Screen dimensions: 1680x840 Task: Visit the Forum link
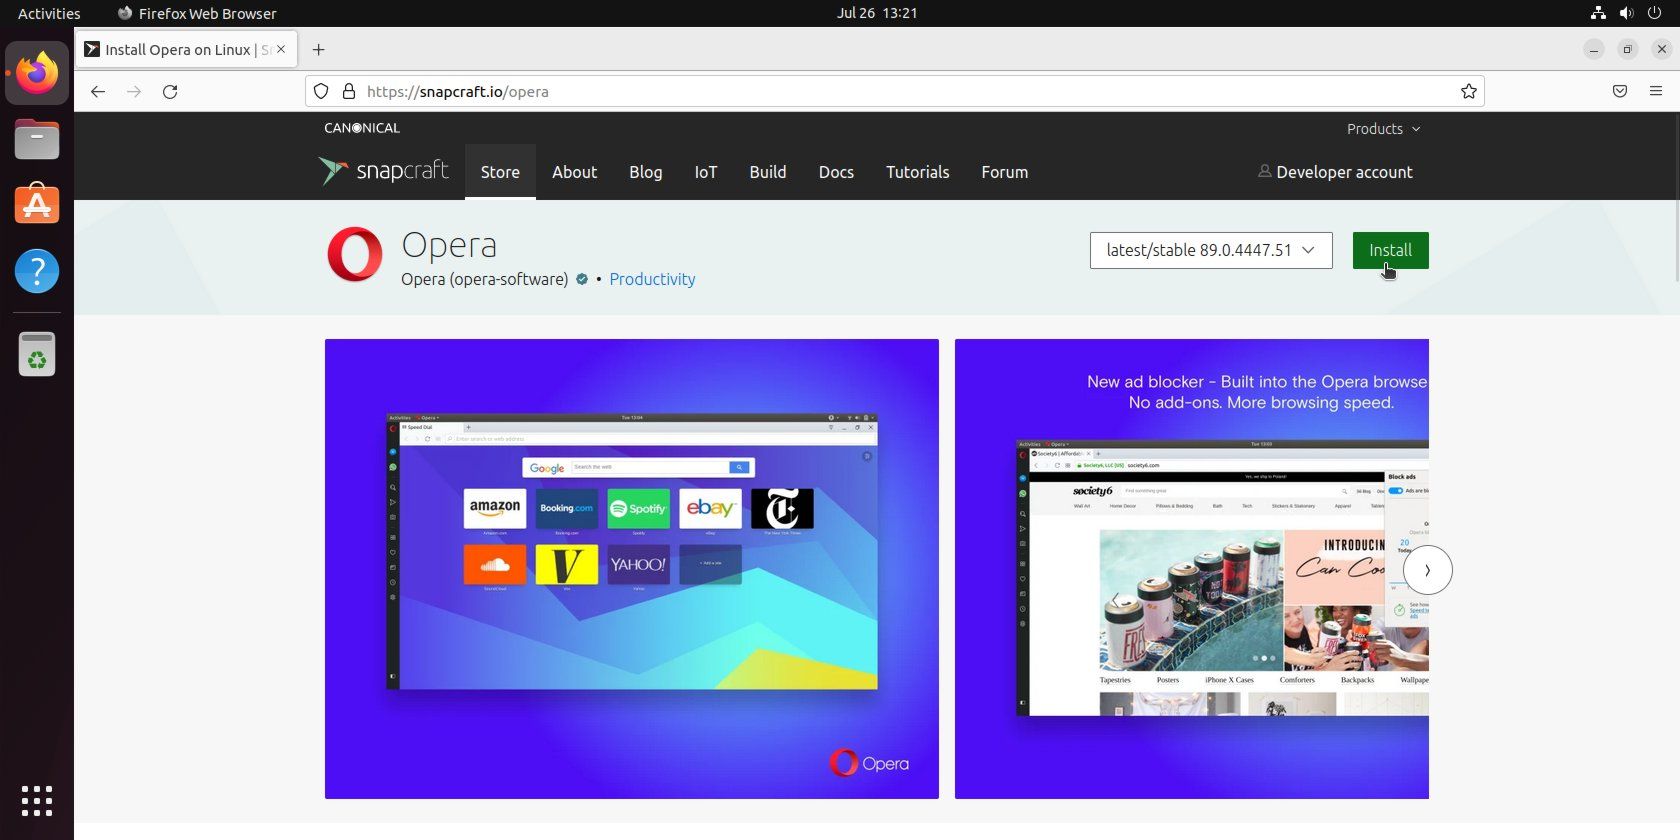click(1005, 172)
